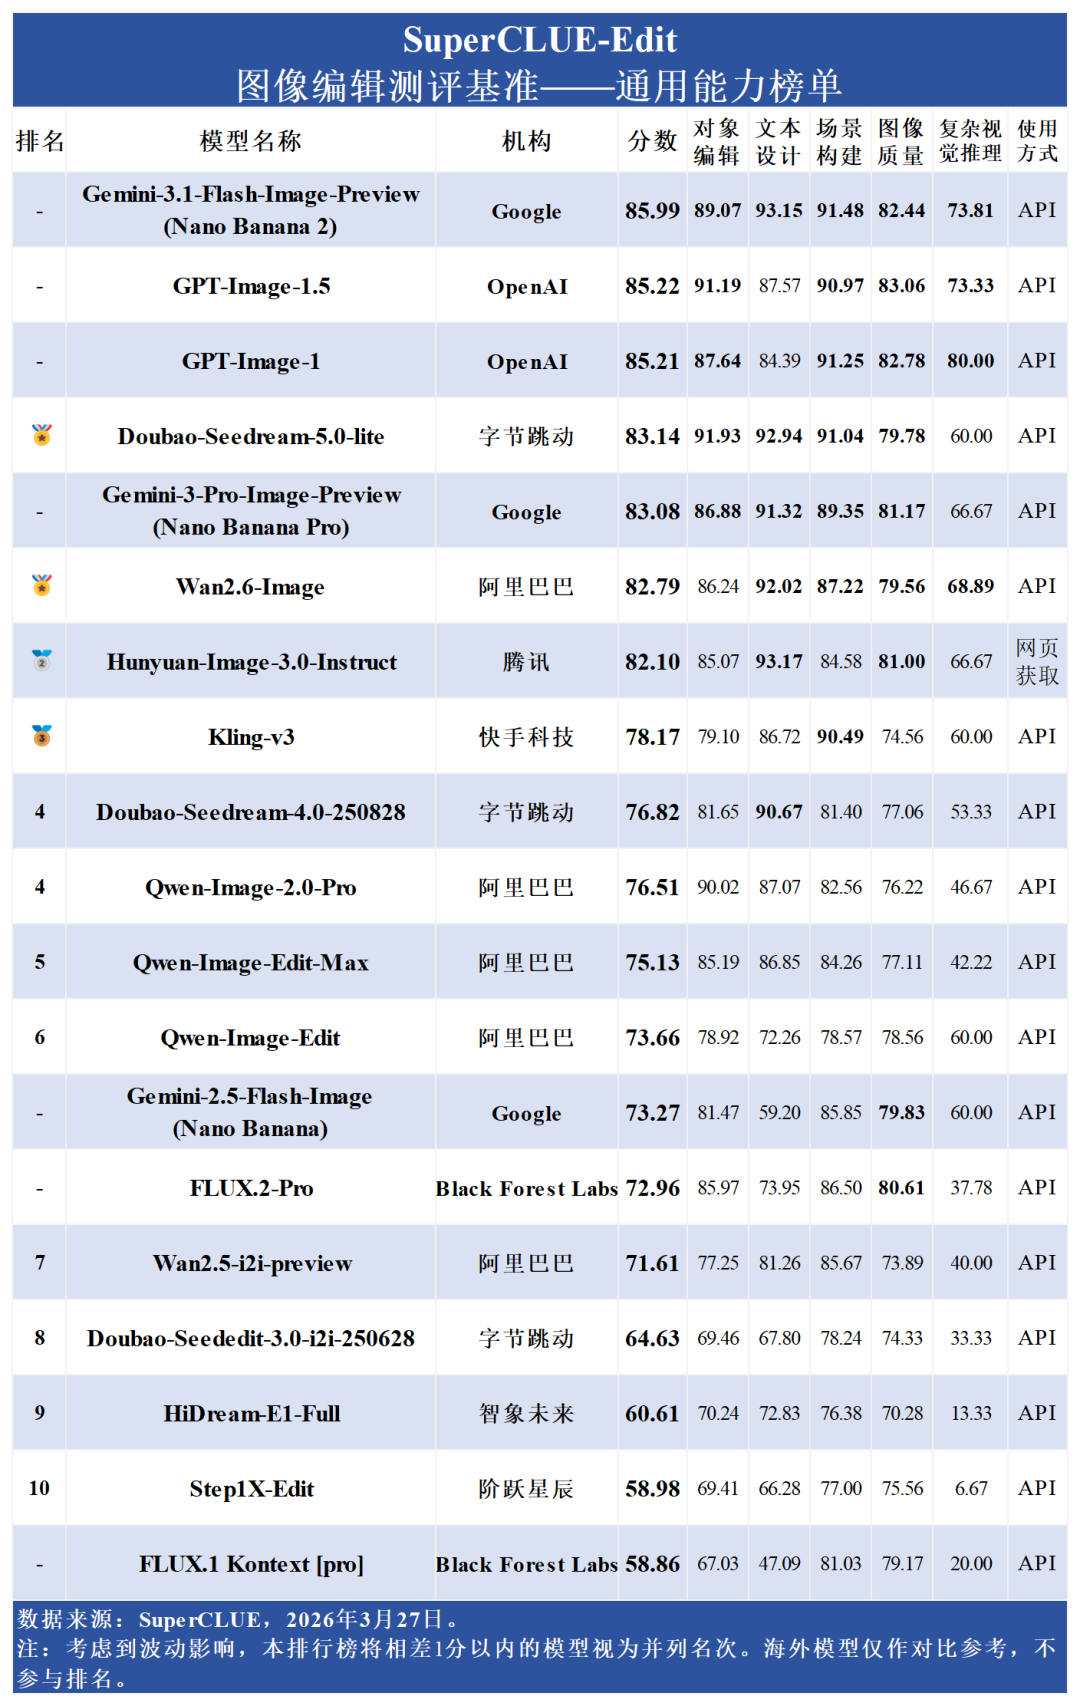Click the 使用方式 column header

point(1037,141)
